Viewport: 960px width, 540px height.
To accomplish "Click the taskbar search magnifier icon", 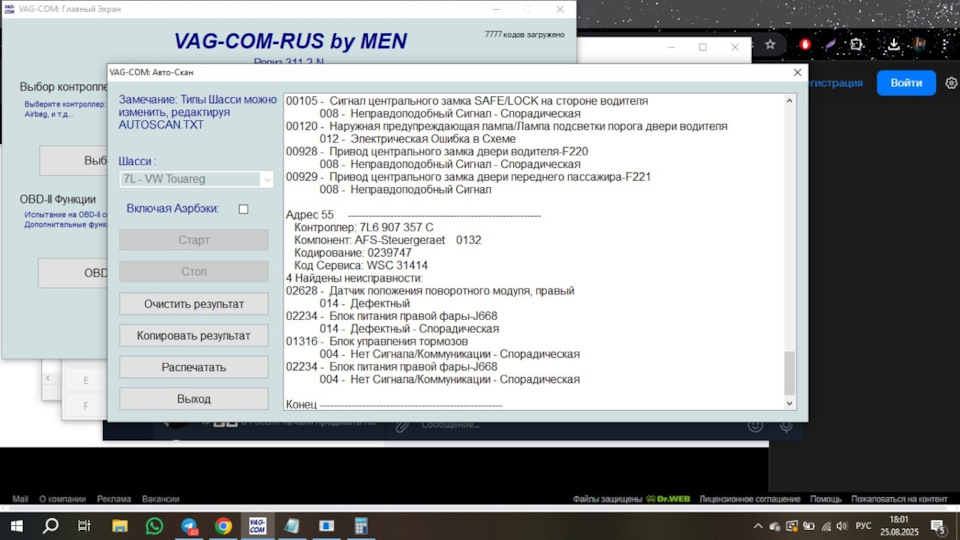I will point(51,526).
